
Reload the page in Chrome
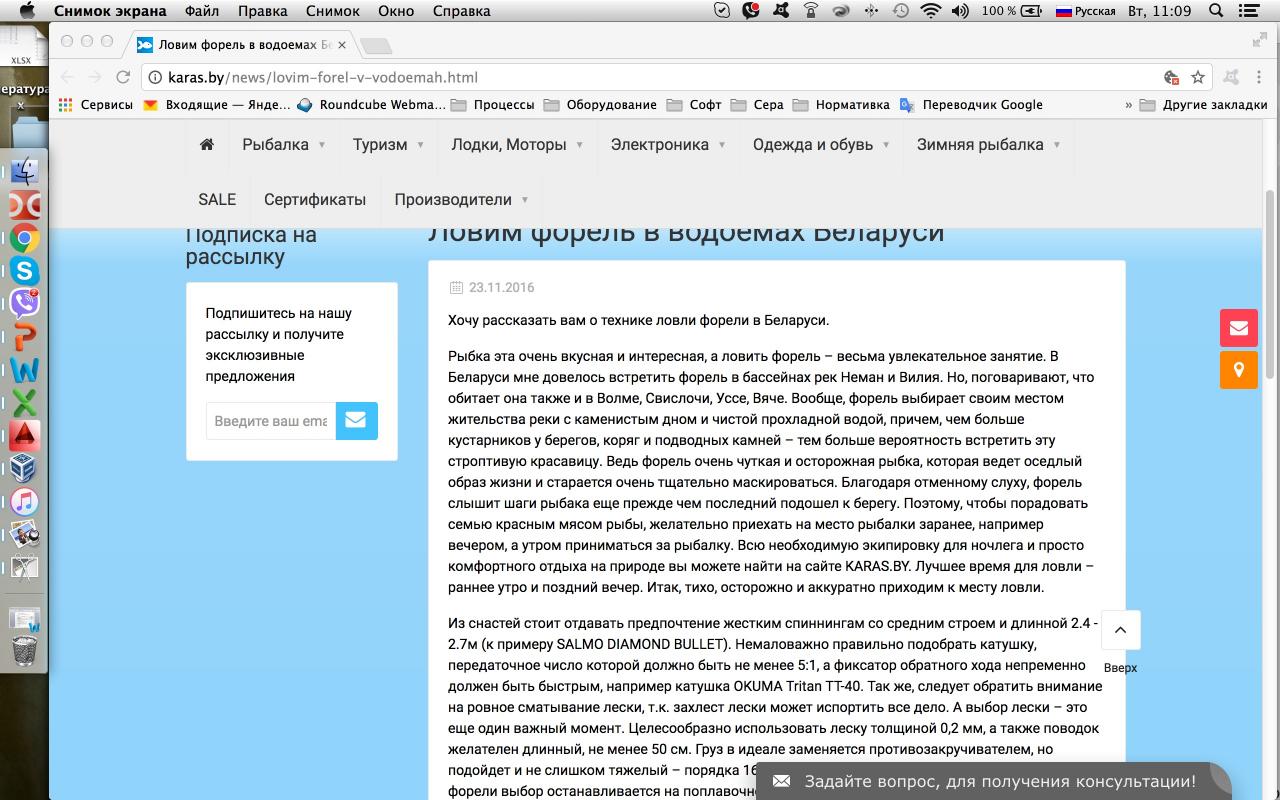123,77
